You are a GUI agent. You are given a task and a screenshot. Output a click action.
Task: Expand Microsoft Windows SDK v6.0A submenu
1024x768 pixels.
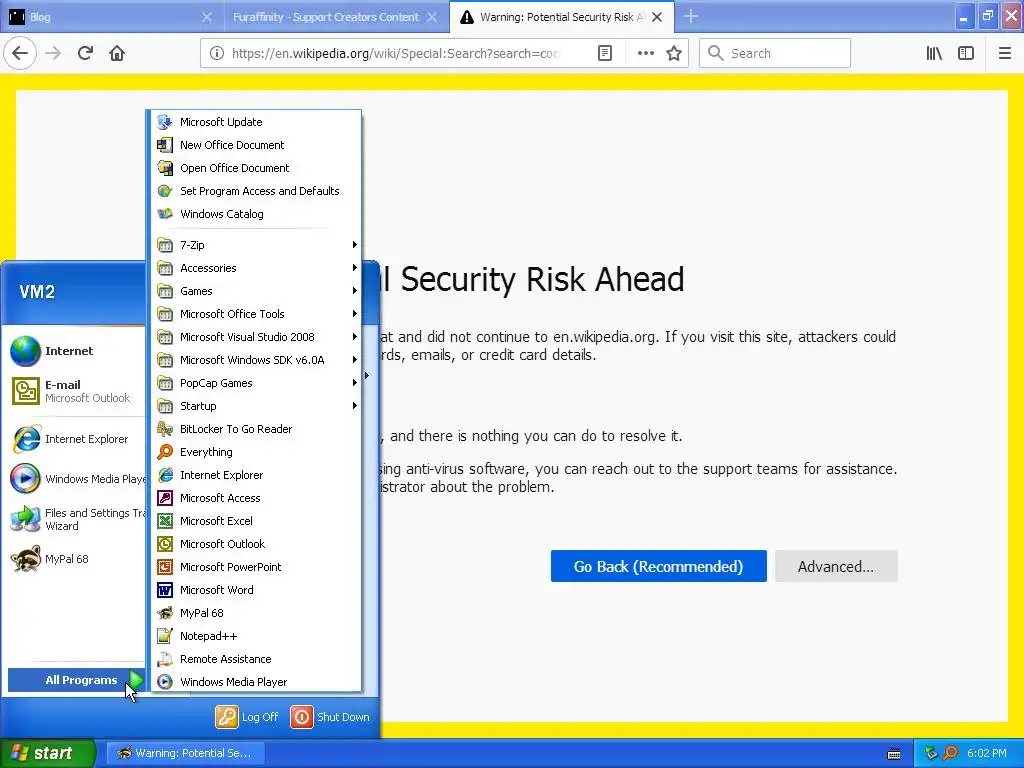[256, 360]
